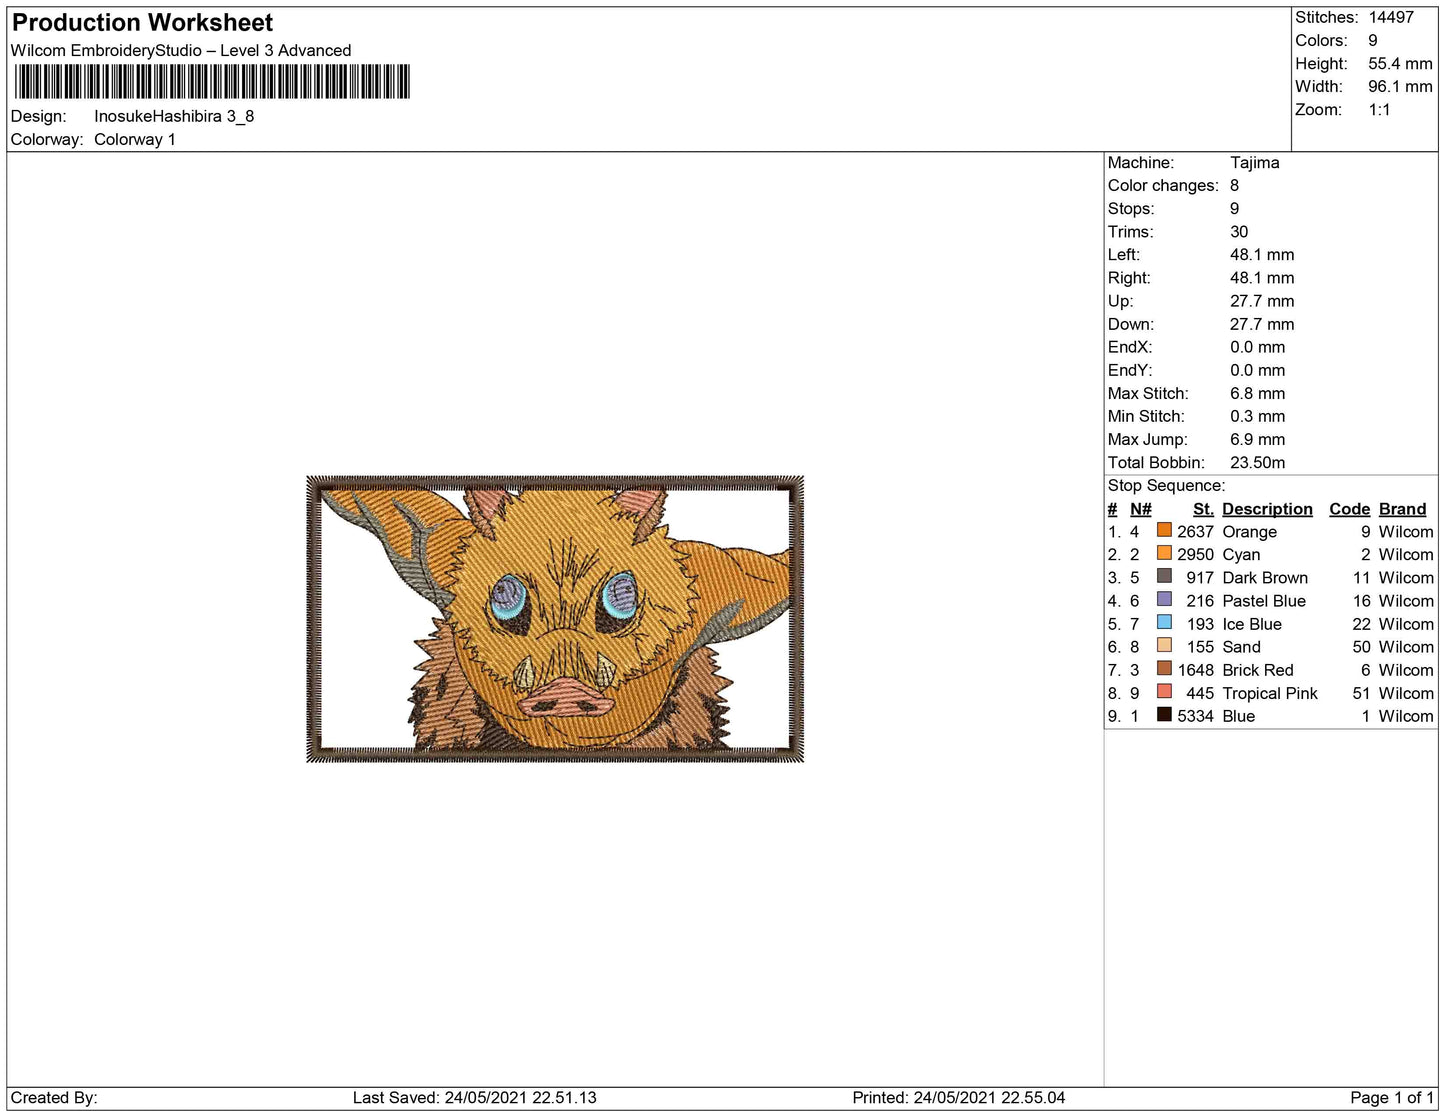The width and height of the screenshot is (1445, 1112).
Task: Click the Max Jump value 6.9 mm
Action: 1258,439
